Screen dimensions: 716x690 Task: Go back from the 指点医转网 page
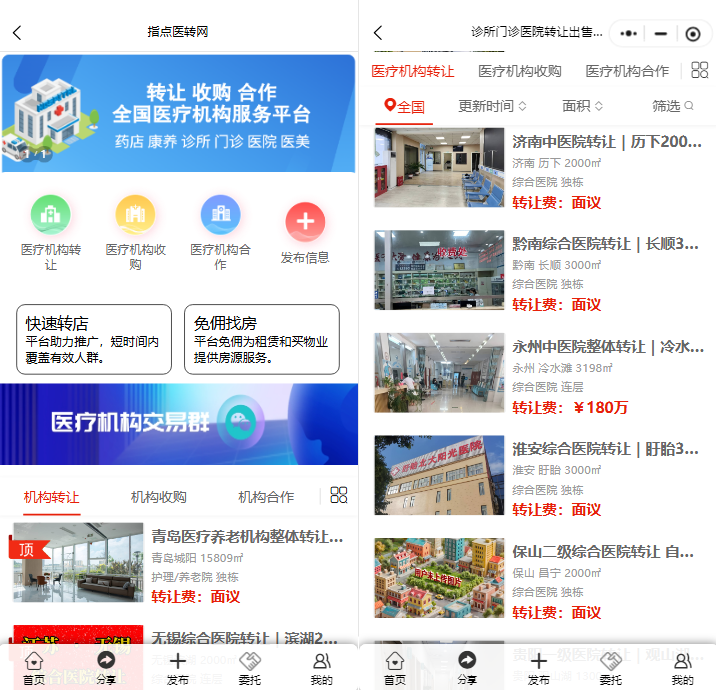coord(17,33)
